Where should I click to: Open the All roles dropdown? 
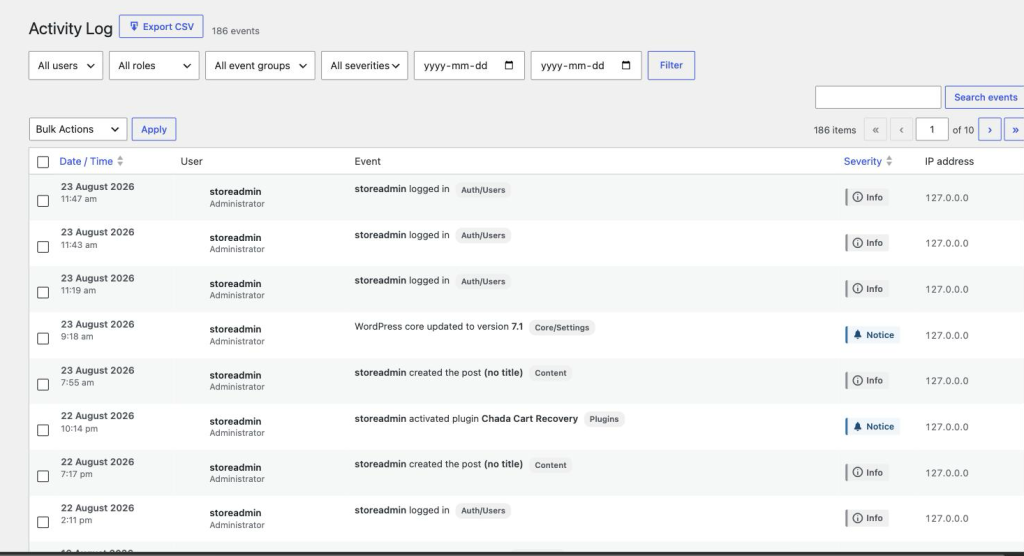point(154,65)
